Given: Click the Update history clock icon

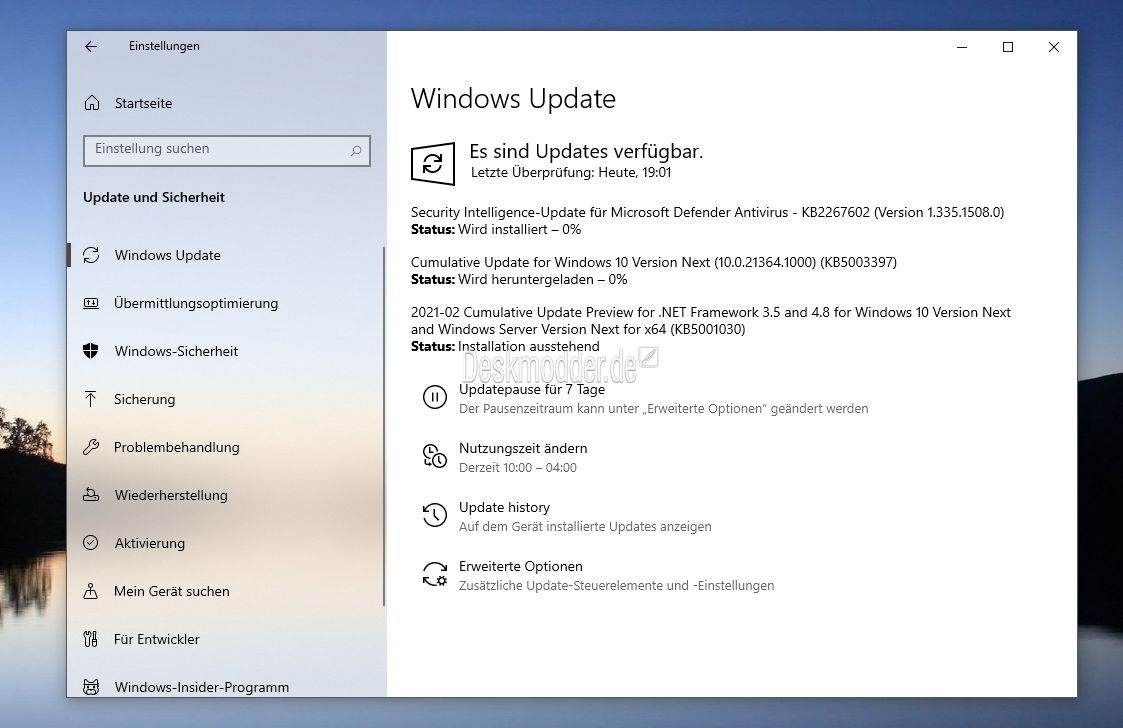Looking at the screenshot, I should [435, 514].
